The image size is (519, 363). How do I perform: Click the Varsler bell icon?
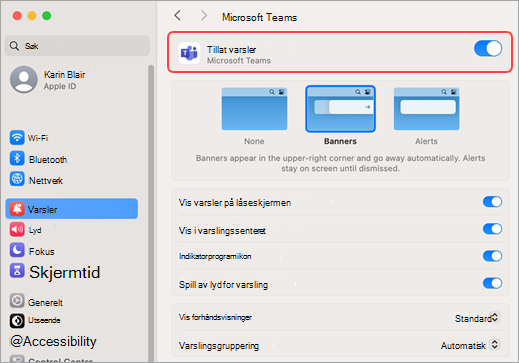coord(17,209)
